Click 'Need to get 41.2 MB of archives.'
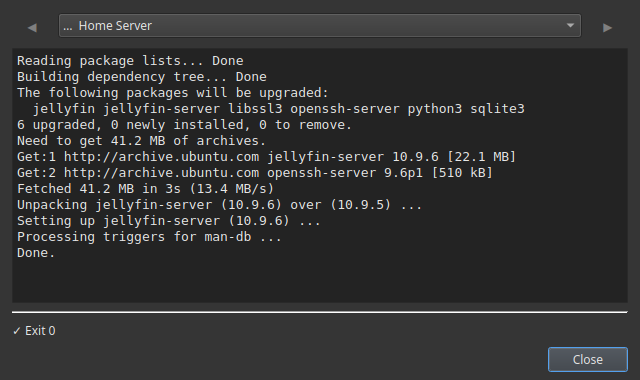The width and height of the screenshot is (640, 380). coord(141,141)
